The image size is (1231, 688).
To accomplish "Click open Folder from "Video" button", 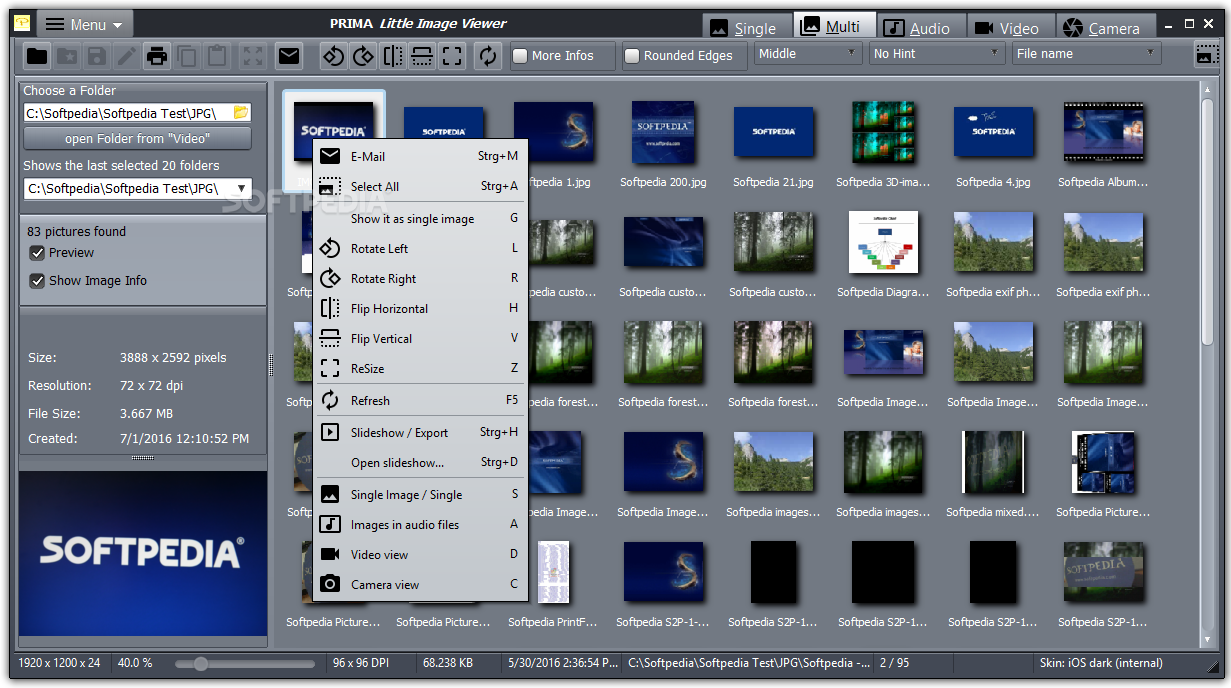I will click(x=137, y=139).
